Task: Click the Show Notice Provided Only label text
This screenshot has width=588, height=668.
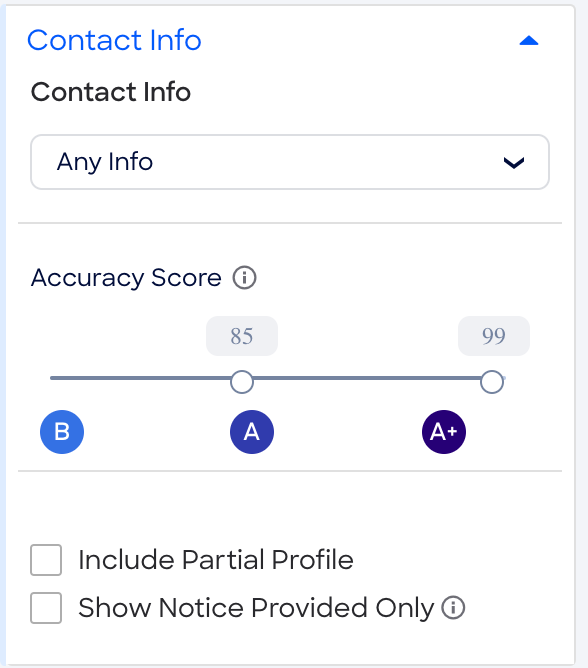Action: tap(256, 608)
